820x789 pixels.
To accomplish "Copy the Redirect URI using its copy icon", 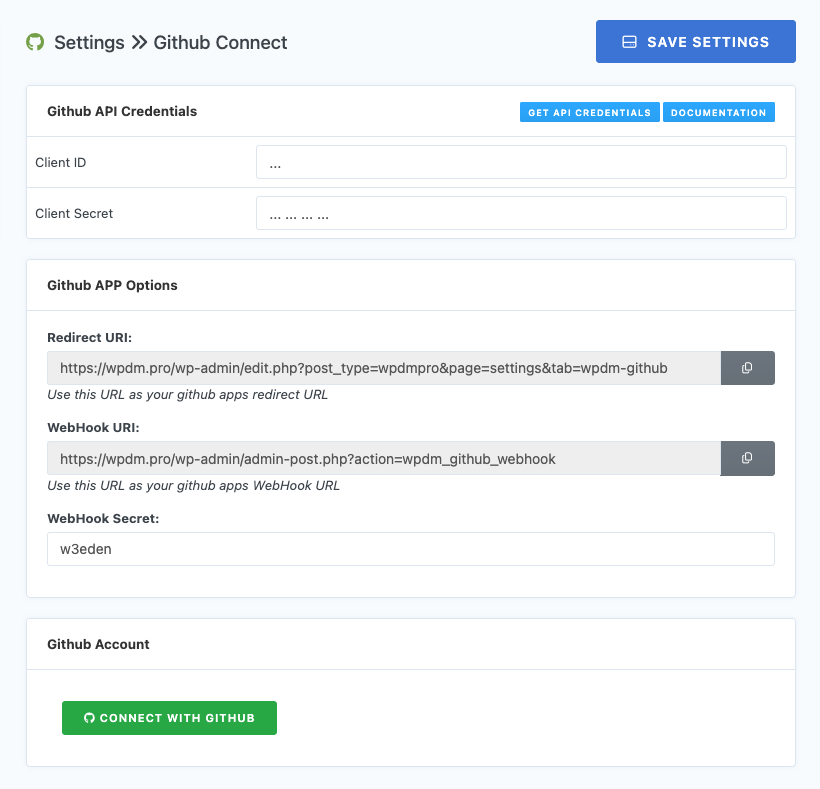I will (747, 367).
